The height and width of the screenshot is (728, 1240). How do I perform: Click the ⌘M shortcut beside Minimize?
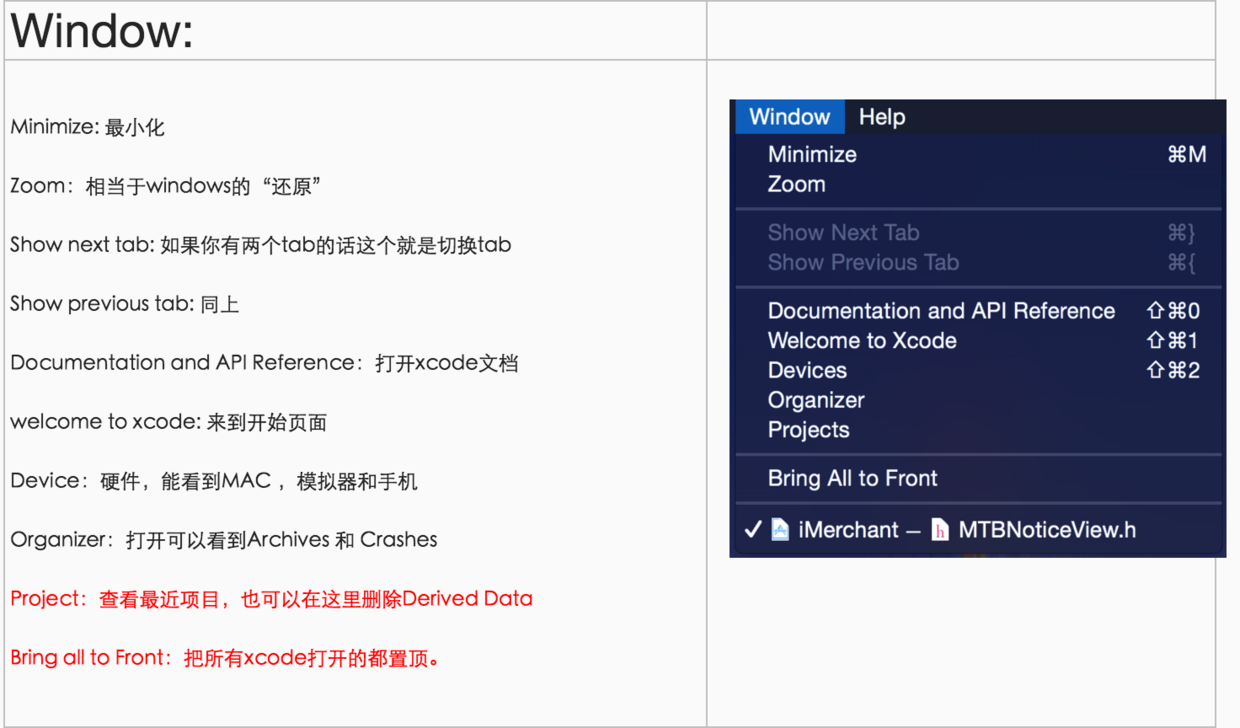tap(1187, 154)
